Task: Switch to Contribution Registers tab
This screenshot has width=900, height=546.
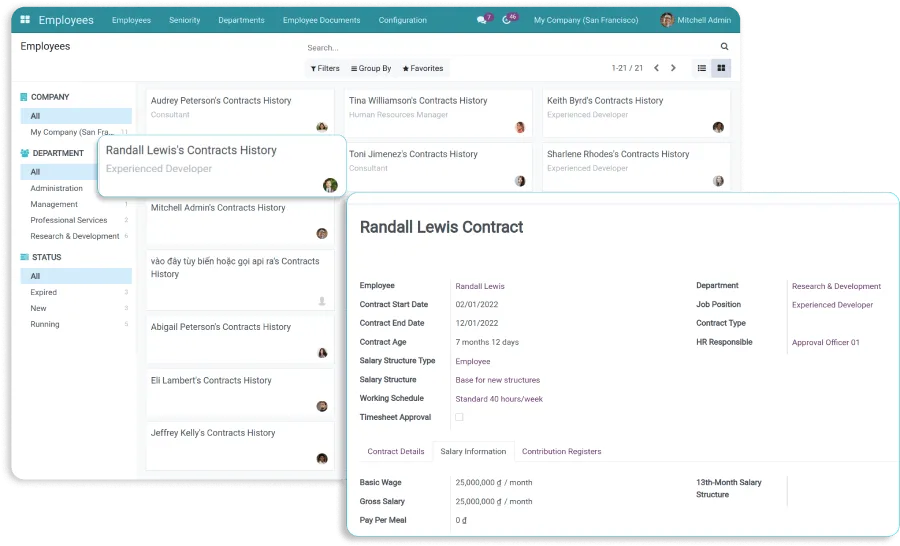Action: point(561,451)
